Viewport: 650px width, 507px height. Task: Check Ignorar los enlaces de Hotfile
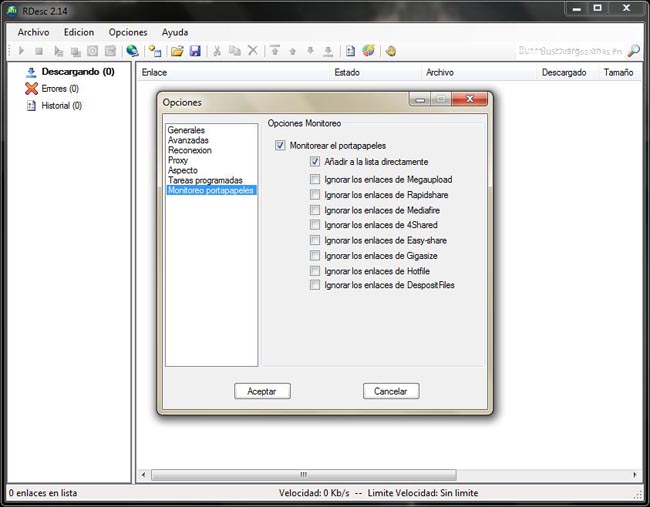click(315, 271)
